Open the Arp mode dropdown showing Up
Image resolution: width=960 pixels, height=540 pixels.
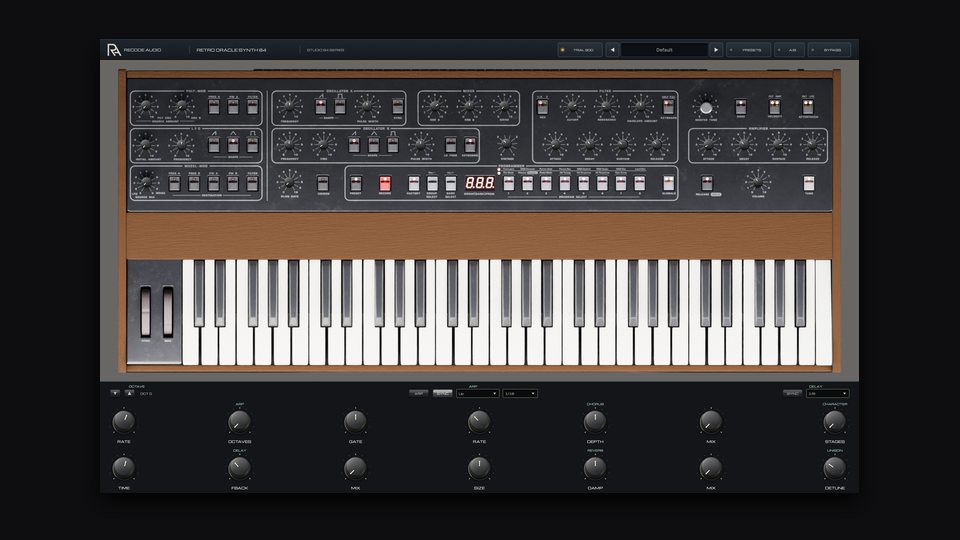(x=478, y=394)
